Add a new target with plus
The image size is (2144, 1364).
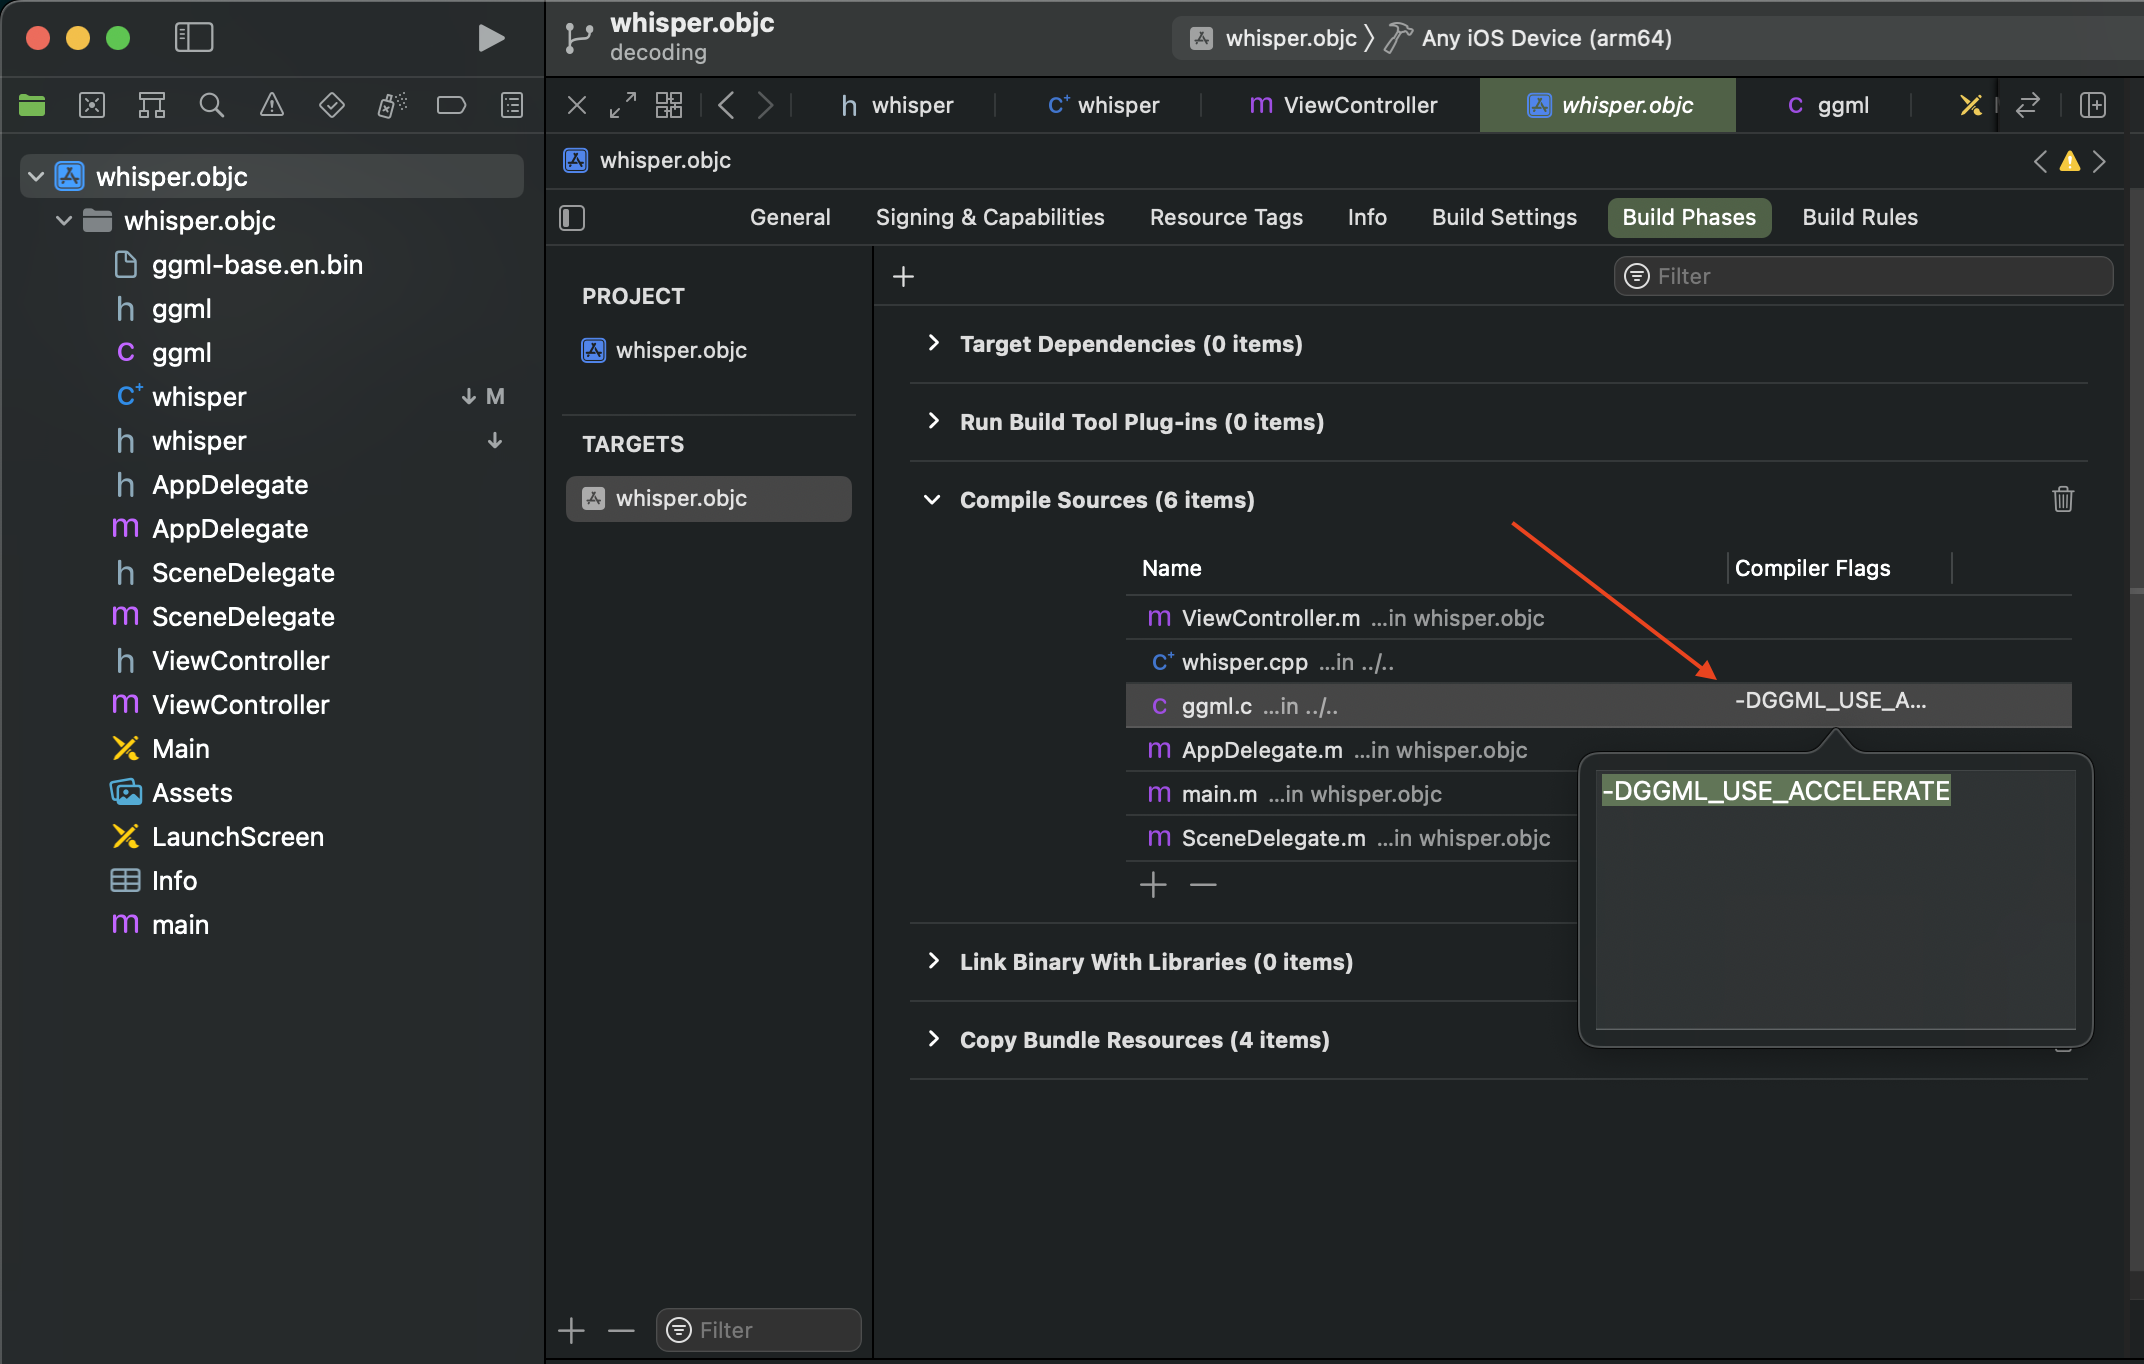point(571,1330)
